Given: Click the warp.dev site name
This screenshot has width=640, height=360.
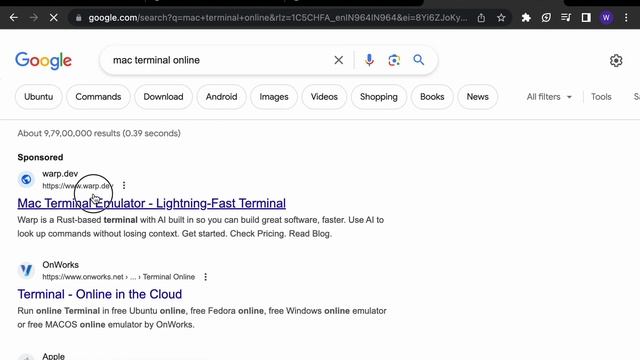Looking at the screenshot, I should pyautogui.click(x=60, y=173).
